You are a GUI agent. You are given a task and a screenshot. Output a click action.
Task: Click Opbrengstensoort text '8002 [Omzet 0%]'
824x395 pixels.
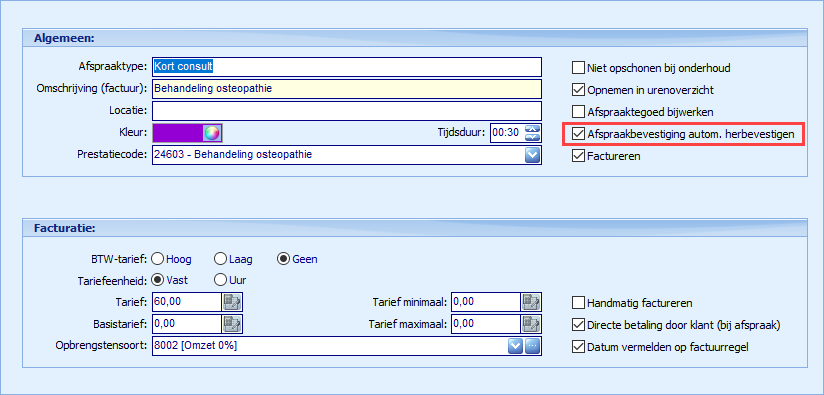tap(195, 346)
